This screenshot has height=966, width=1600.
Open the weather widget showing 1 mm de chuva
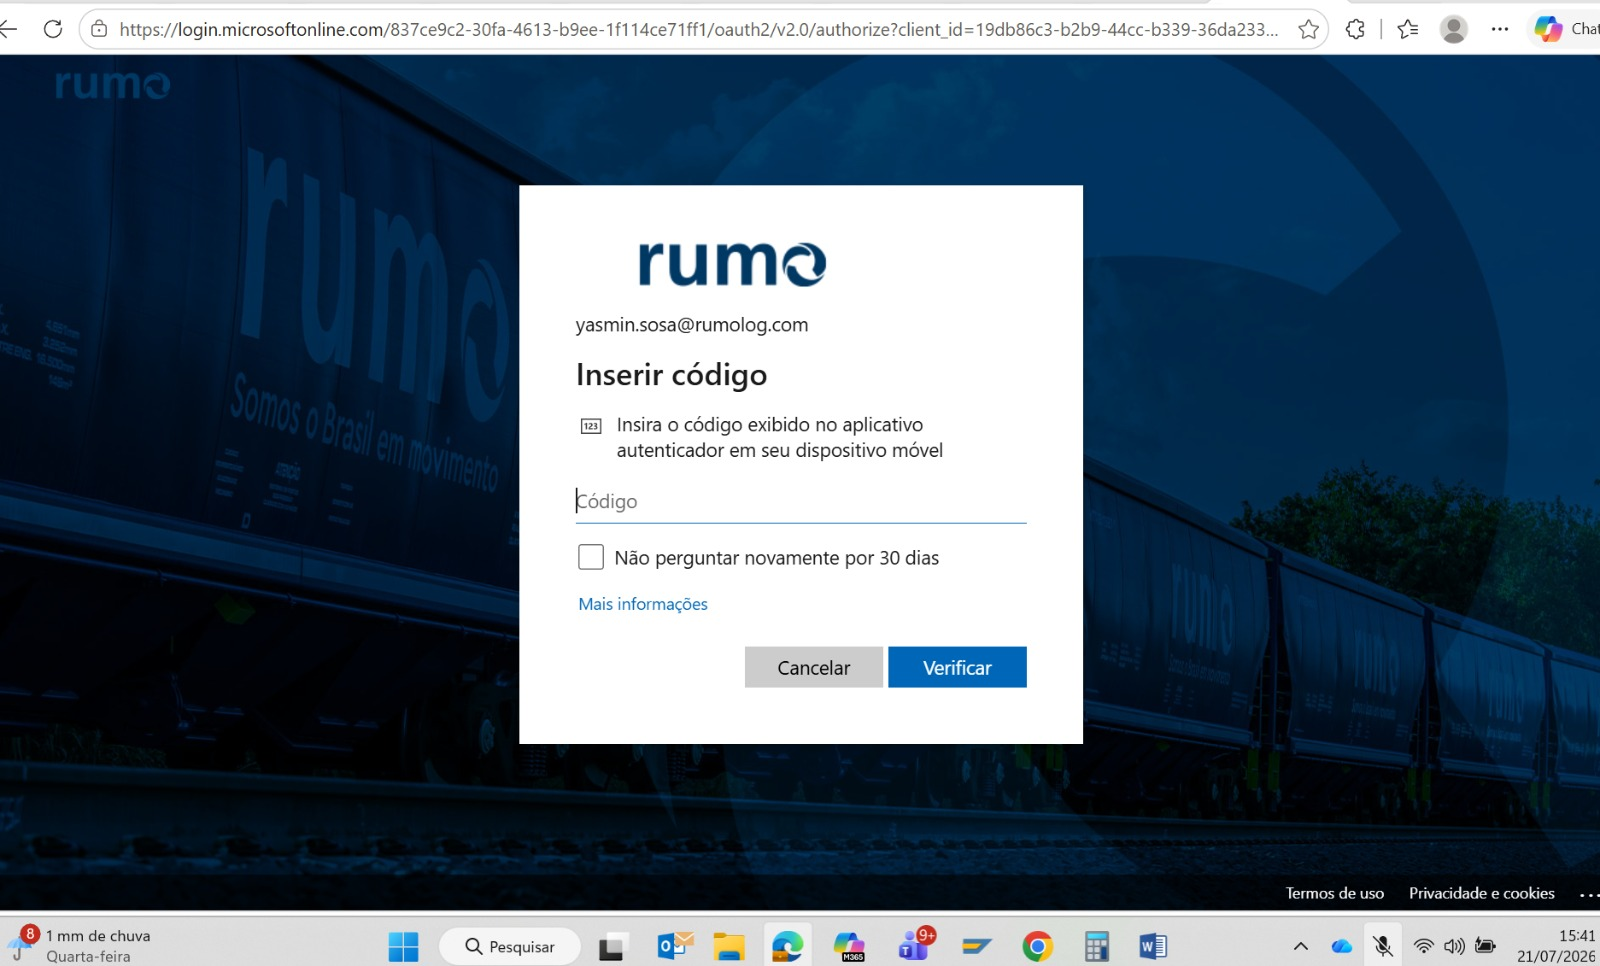pos(80,946)
